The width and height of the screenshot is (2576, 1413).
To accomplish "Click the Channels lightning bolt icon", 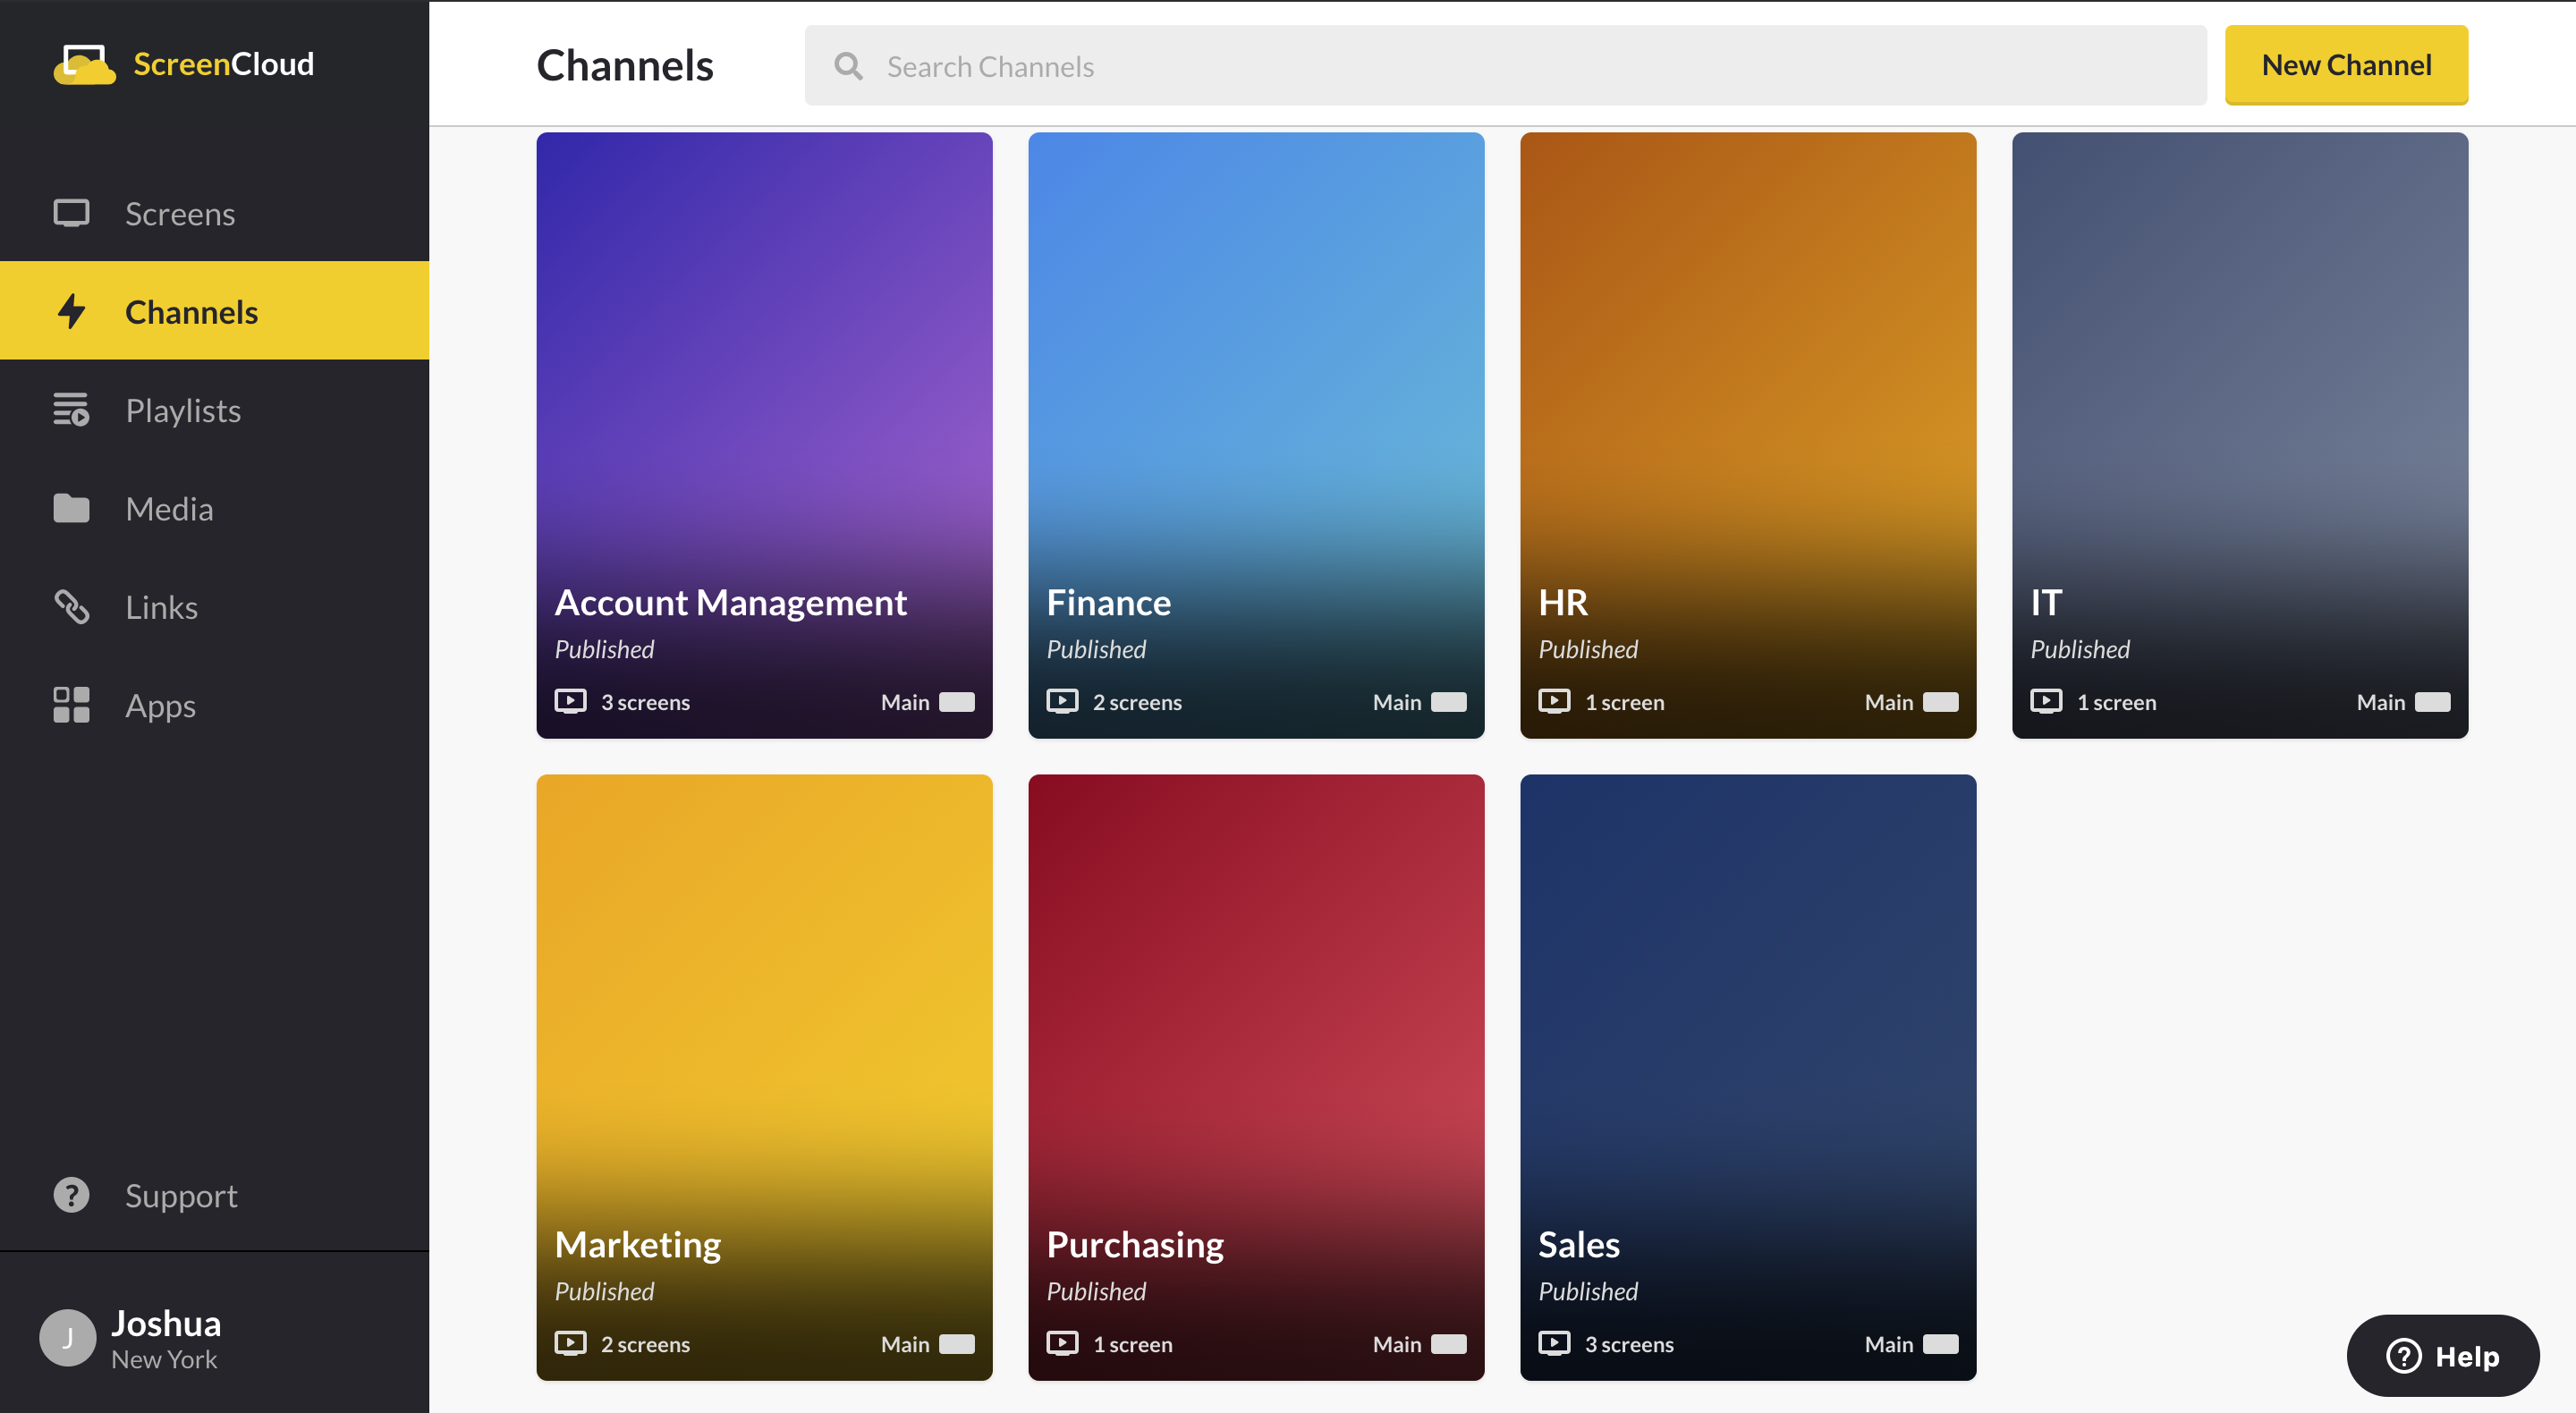I will click(x=71, y=311).
